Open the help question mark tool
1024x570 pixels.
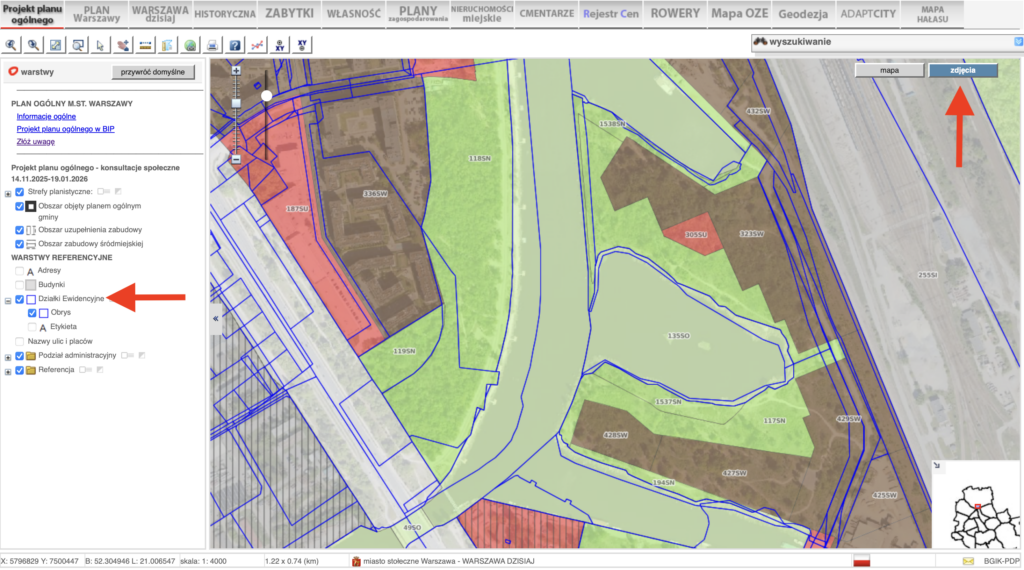coord(234,45)
